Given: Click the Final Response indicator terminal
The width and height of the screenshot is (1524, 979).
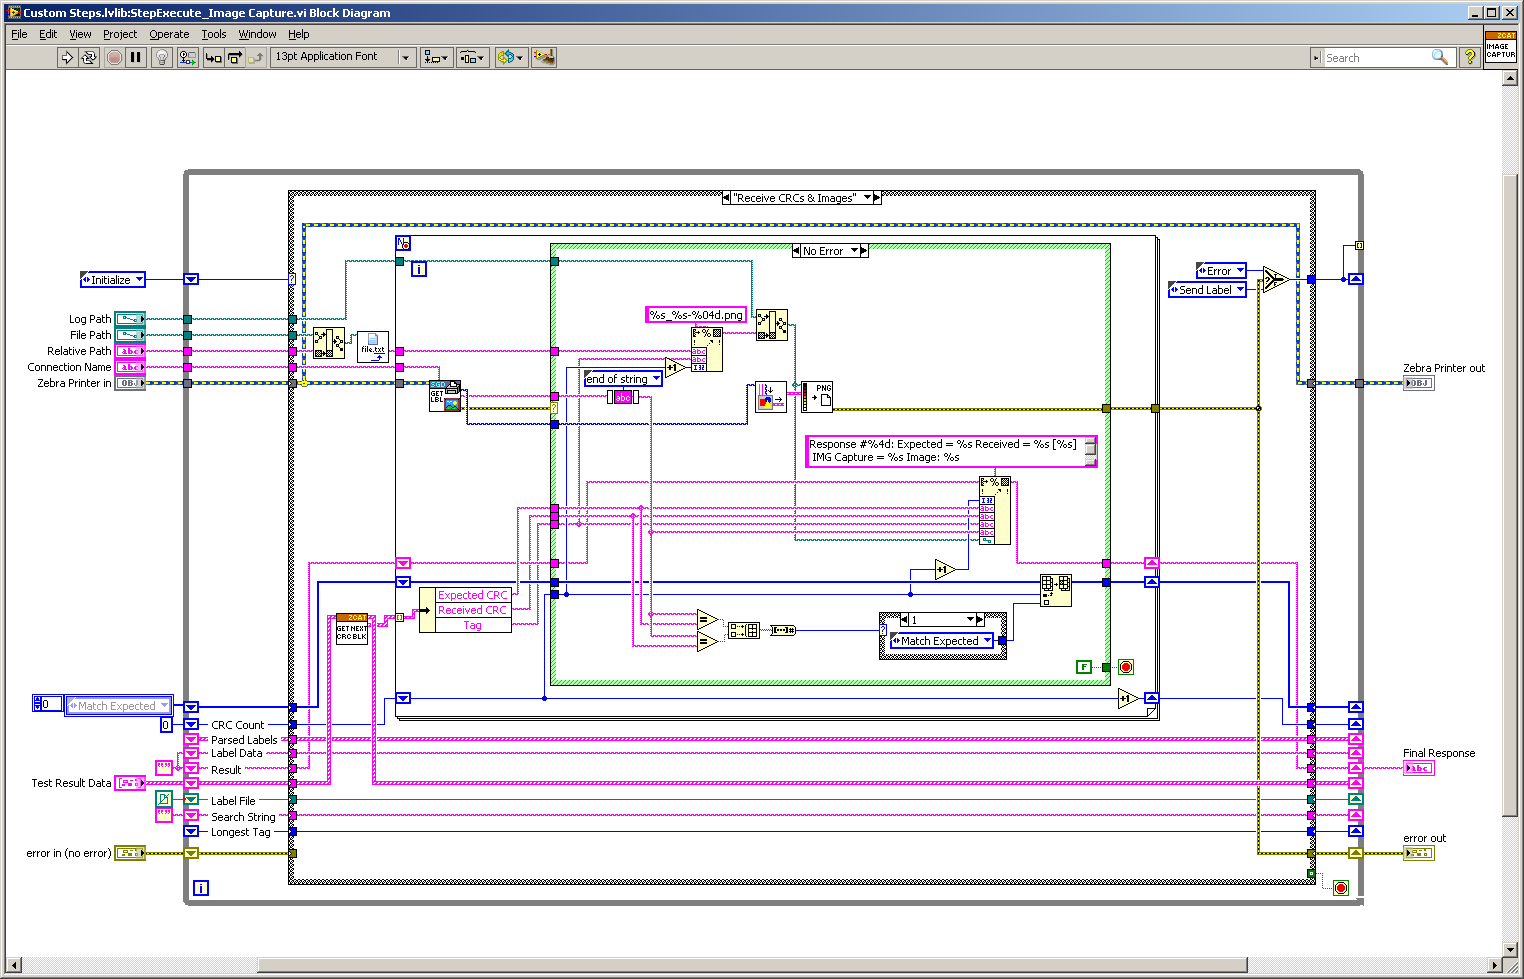Looking at the screenshot, I should [1418, 768].
